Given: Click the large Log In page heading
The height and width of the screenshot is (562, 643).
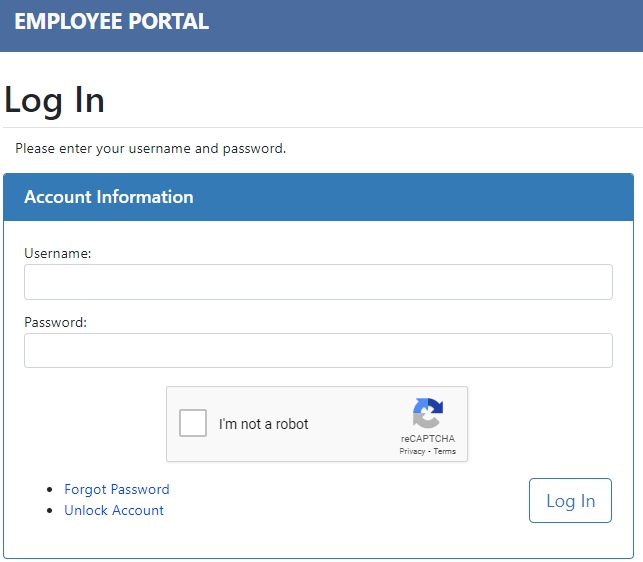Looking at the screenshot, I should 55,100.
